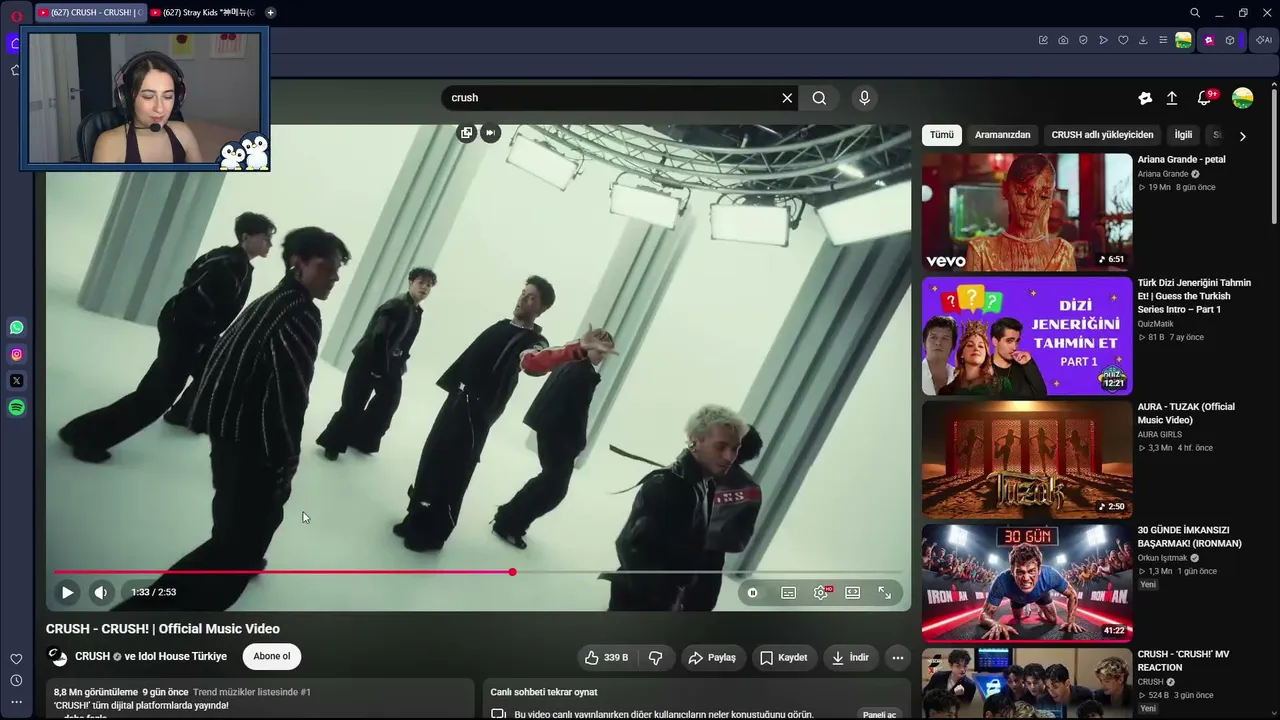
Task: Open the Paneli aç chat panel button
Action: pyautogui.click(x=880, y=714)
